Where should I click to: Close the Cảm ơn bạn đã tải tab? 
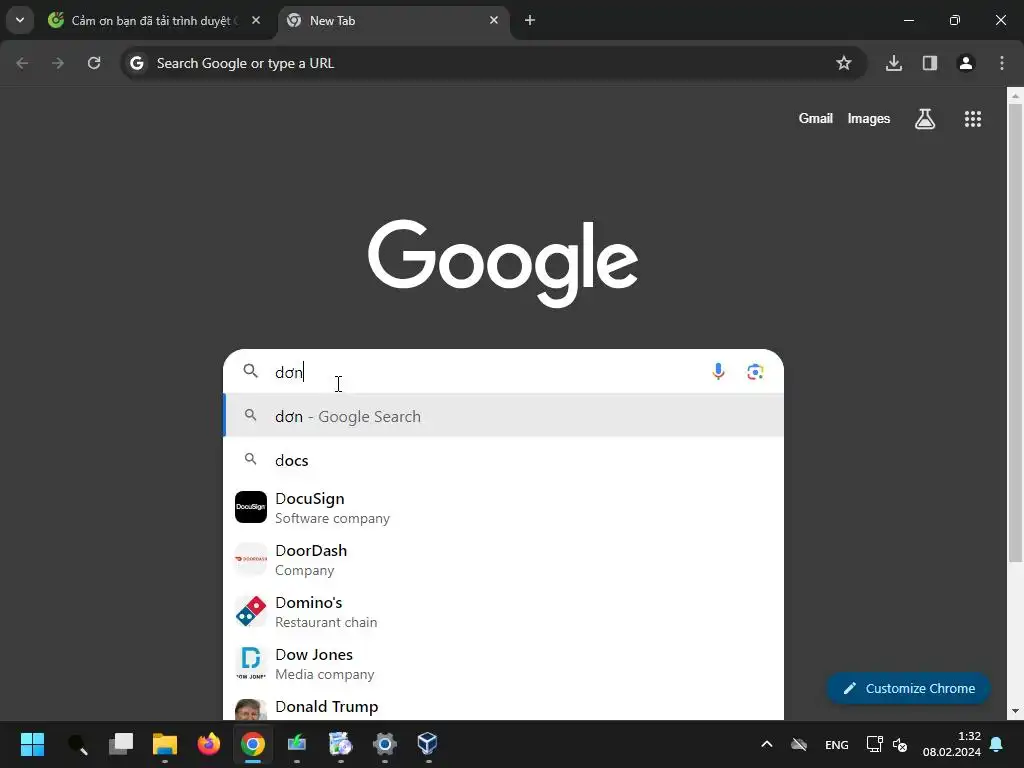(x=256, y=21)
